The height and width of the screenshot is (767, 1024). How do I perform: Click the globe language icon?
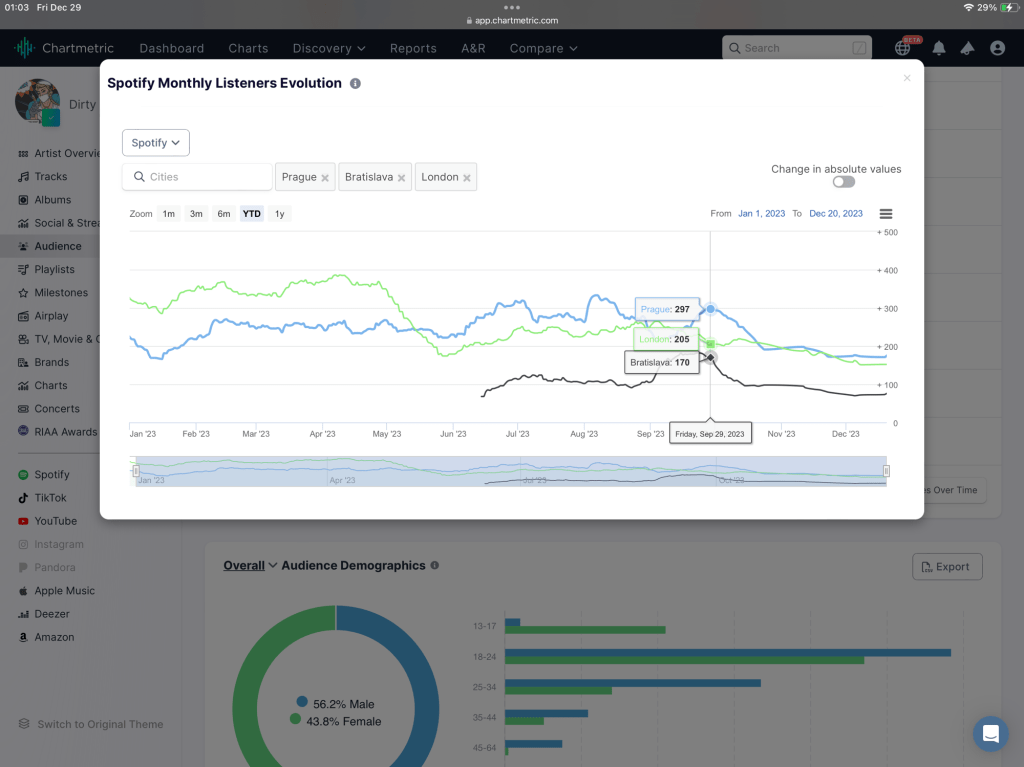903,48
